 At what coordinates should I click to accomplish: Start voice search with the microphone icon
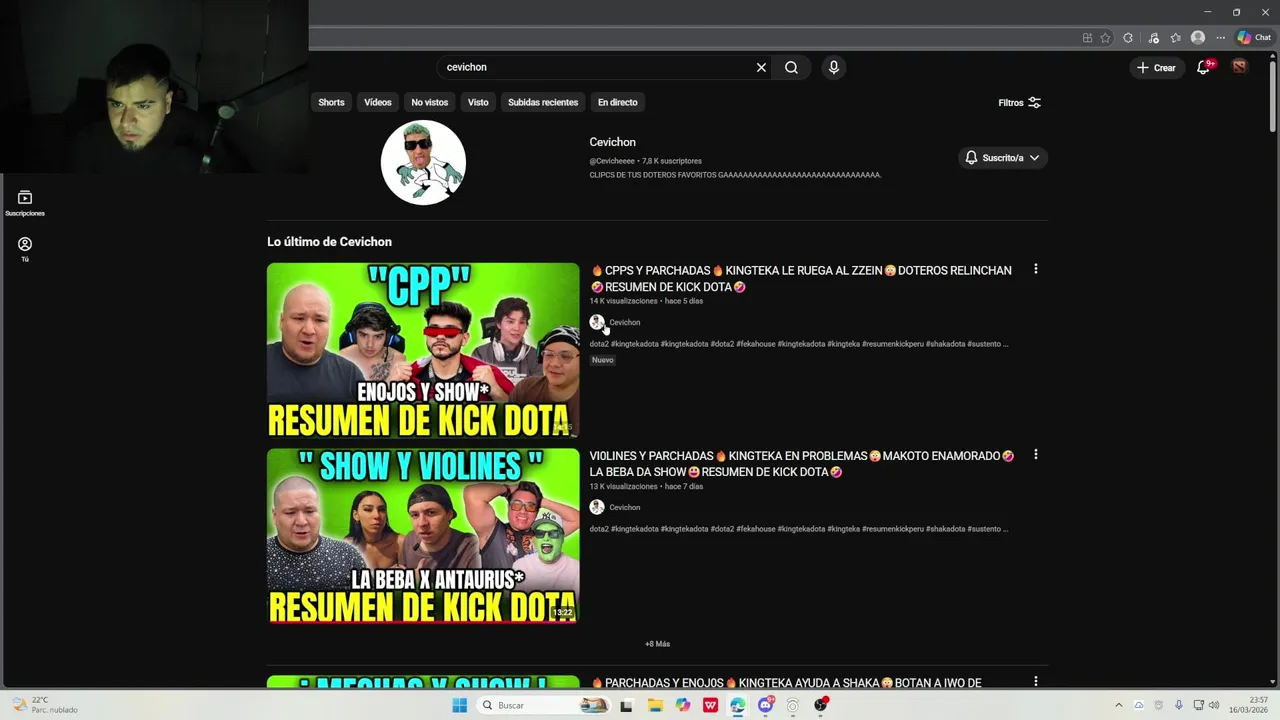point(833,67)
